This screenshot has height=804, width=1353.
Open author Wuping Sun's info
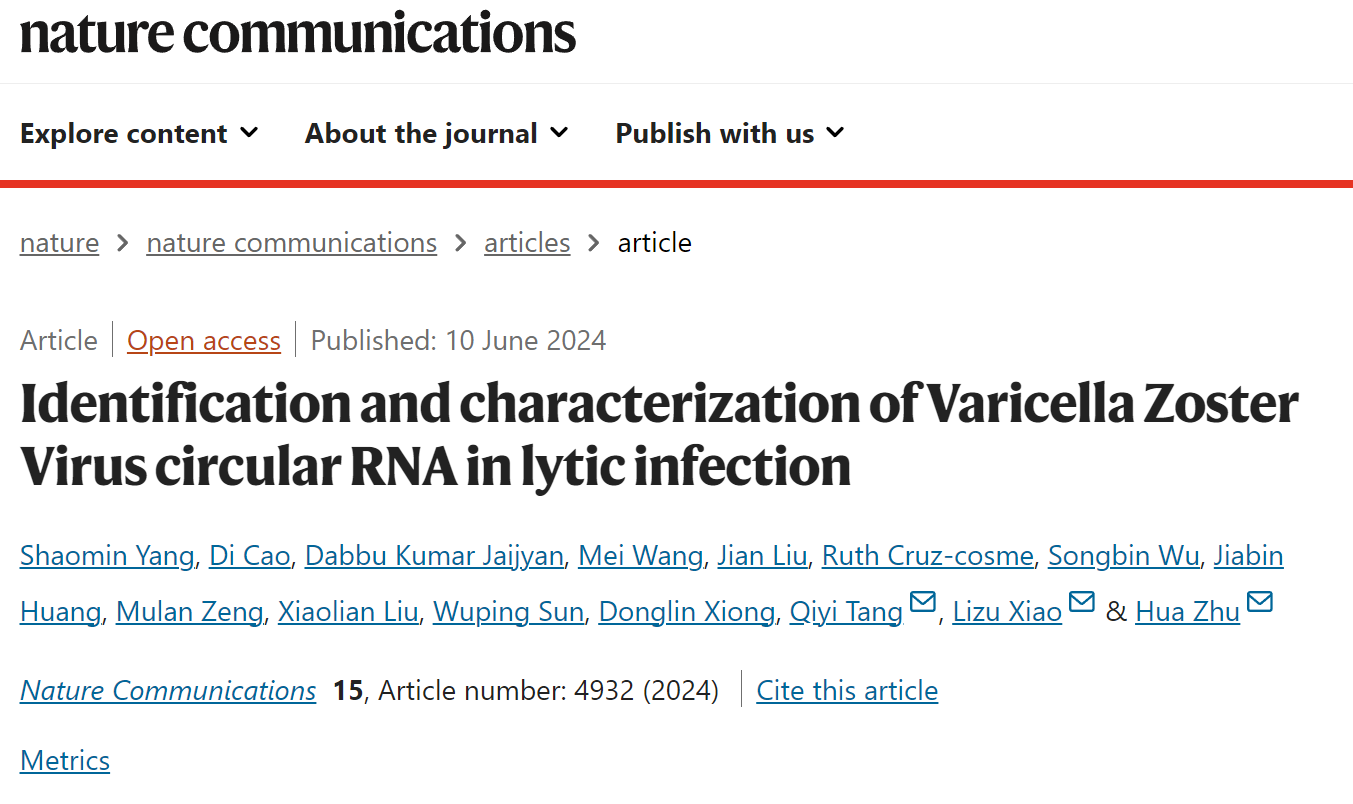[508, 612]
